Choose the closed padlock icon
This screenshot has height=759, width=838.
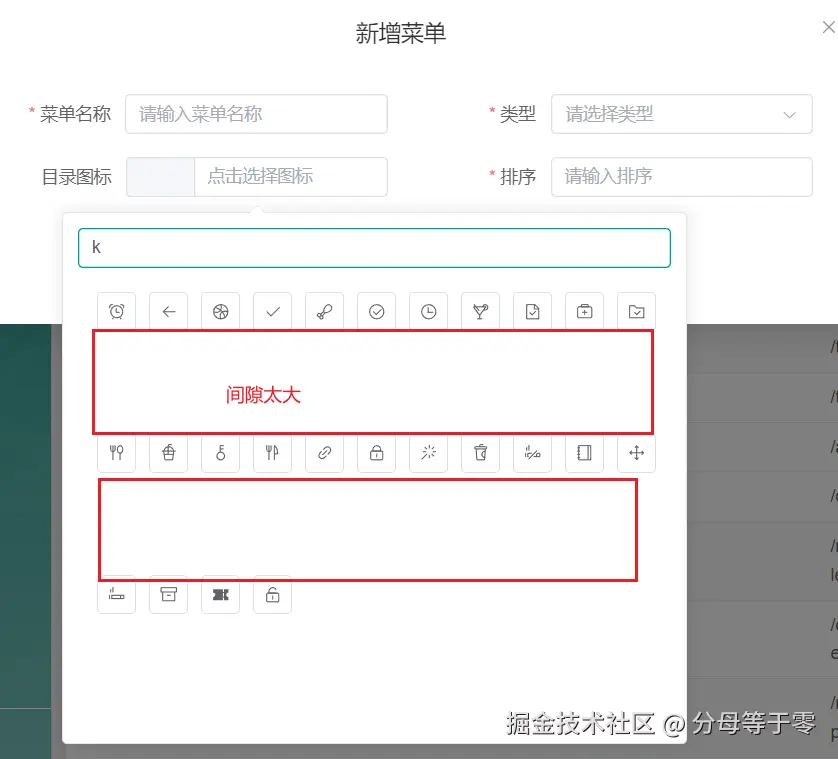(x=376, y=453)
